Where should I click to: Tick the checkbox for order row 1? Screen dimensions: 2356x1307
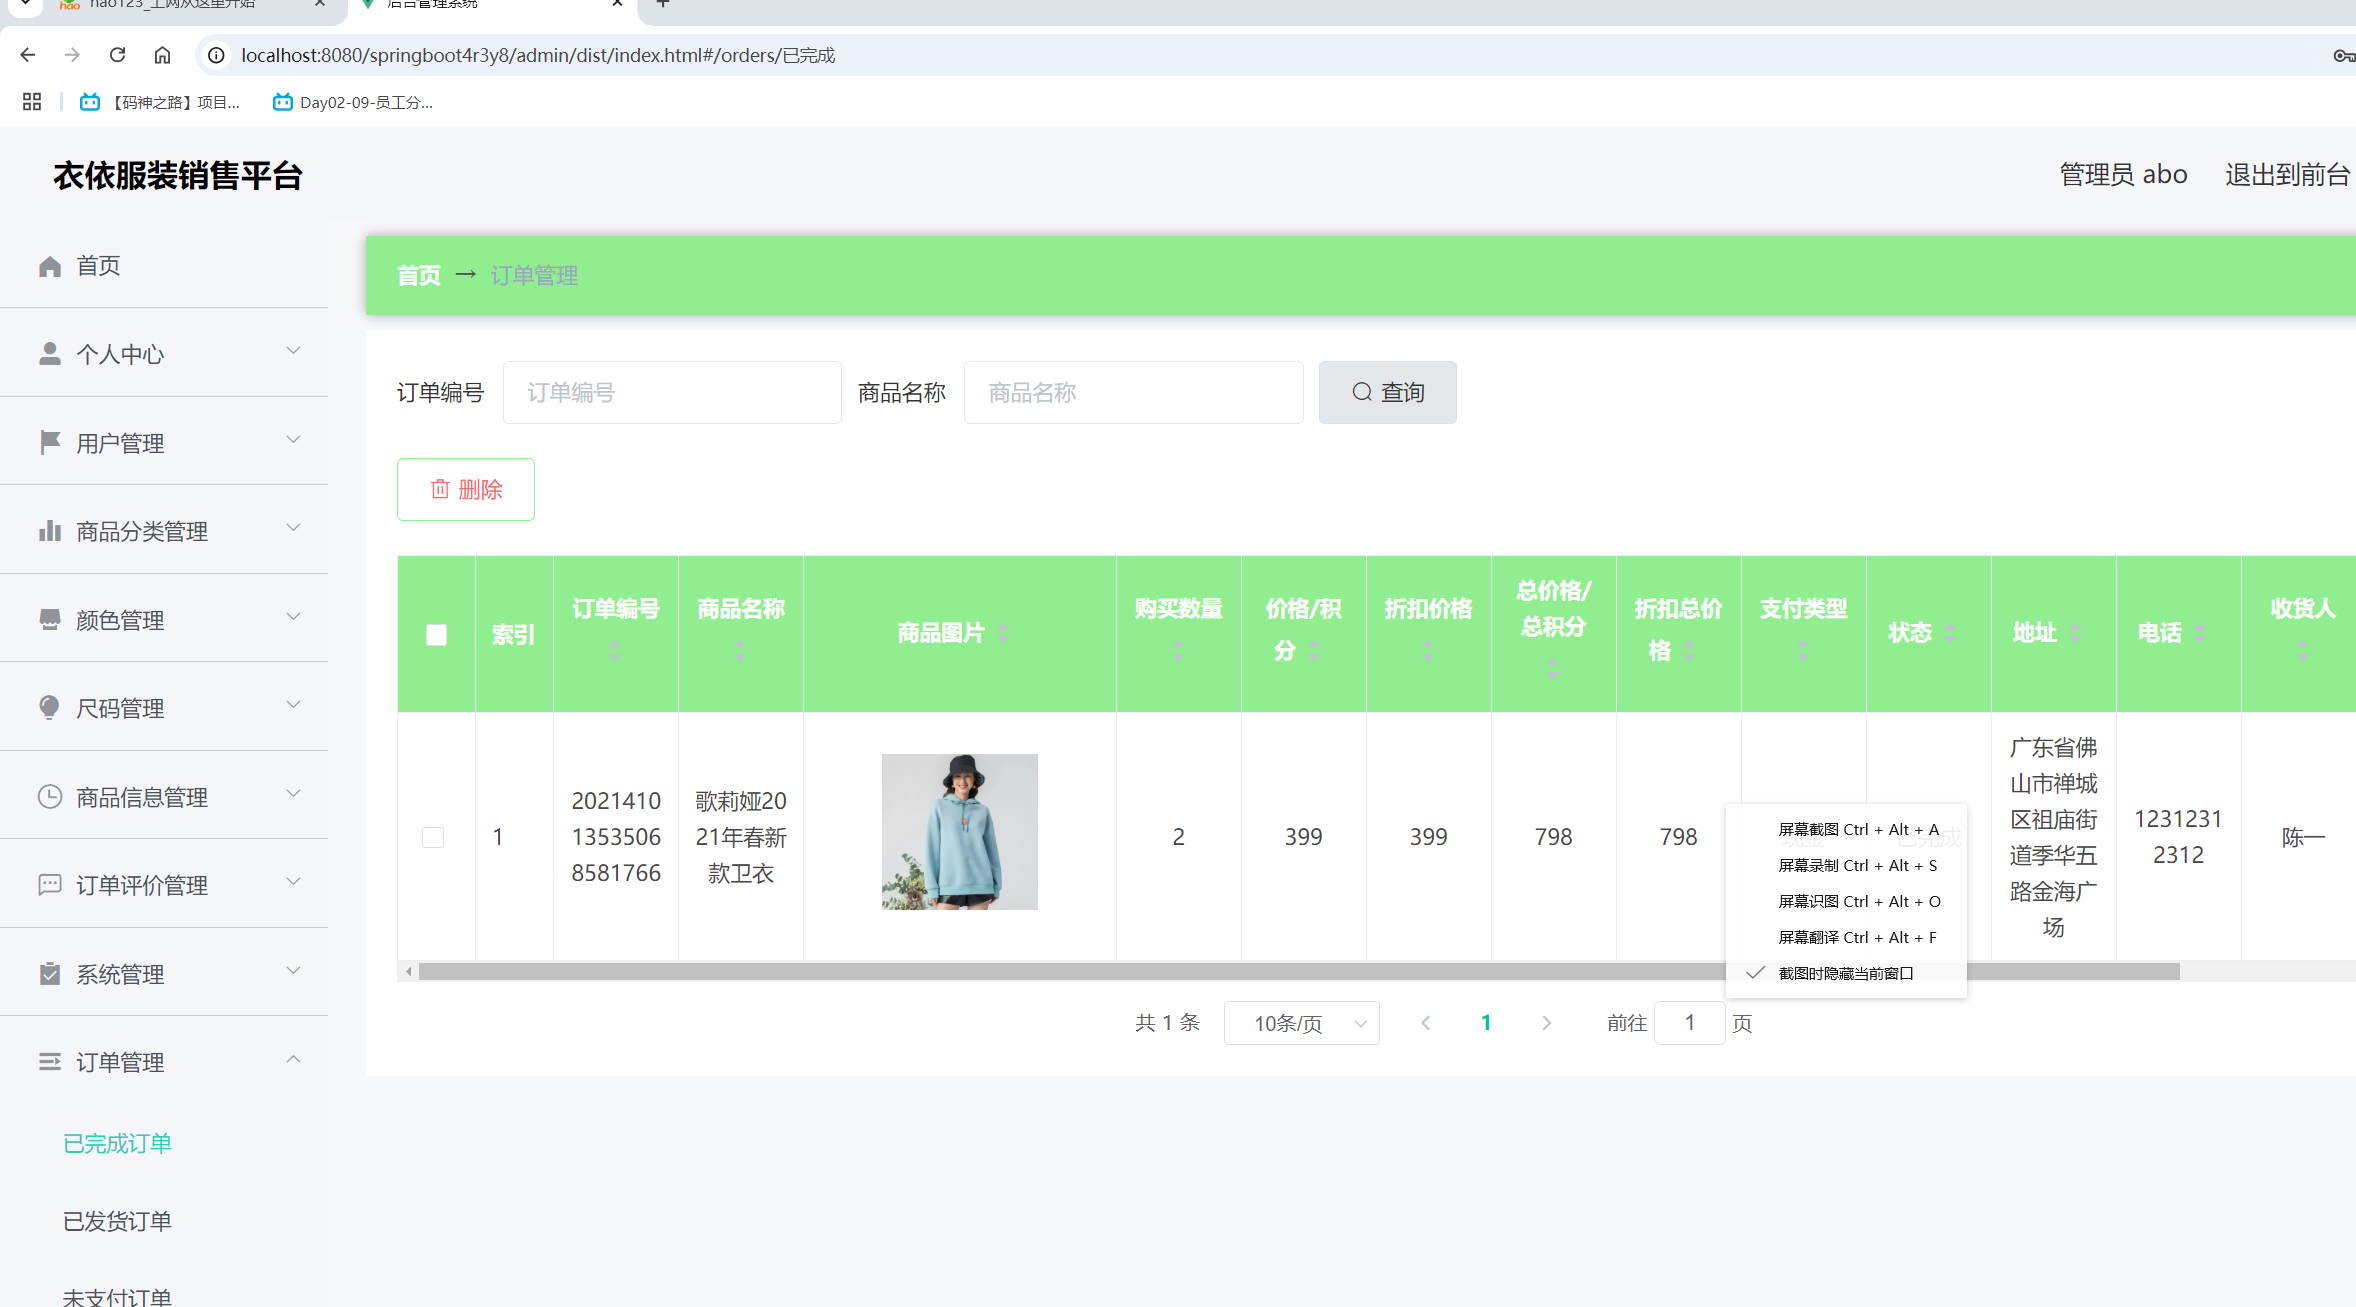pos(433,837)
